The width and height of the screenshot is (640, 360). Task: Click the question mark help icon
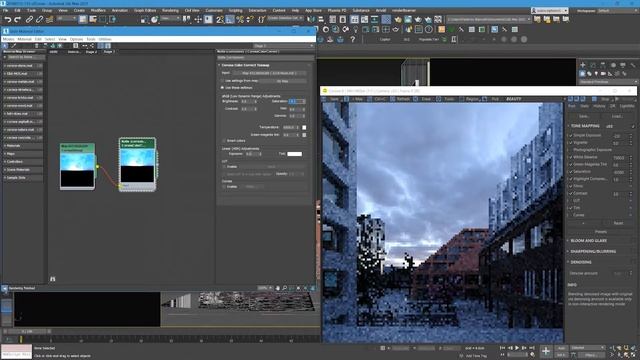[353, 40]
